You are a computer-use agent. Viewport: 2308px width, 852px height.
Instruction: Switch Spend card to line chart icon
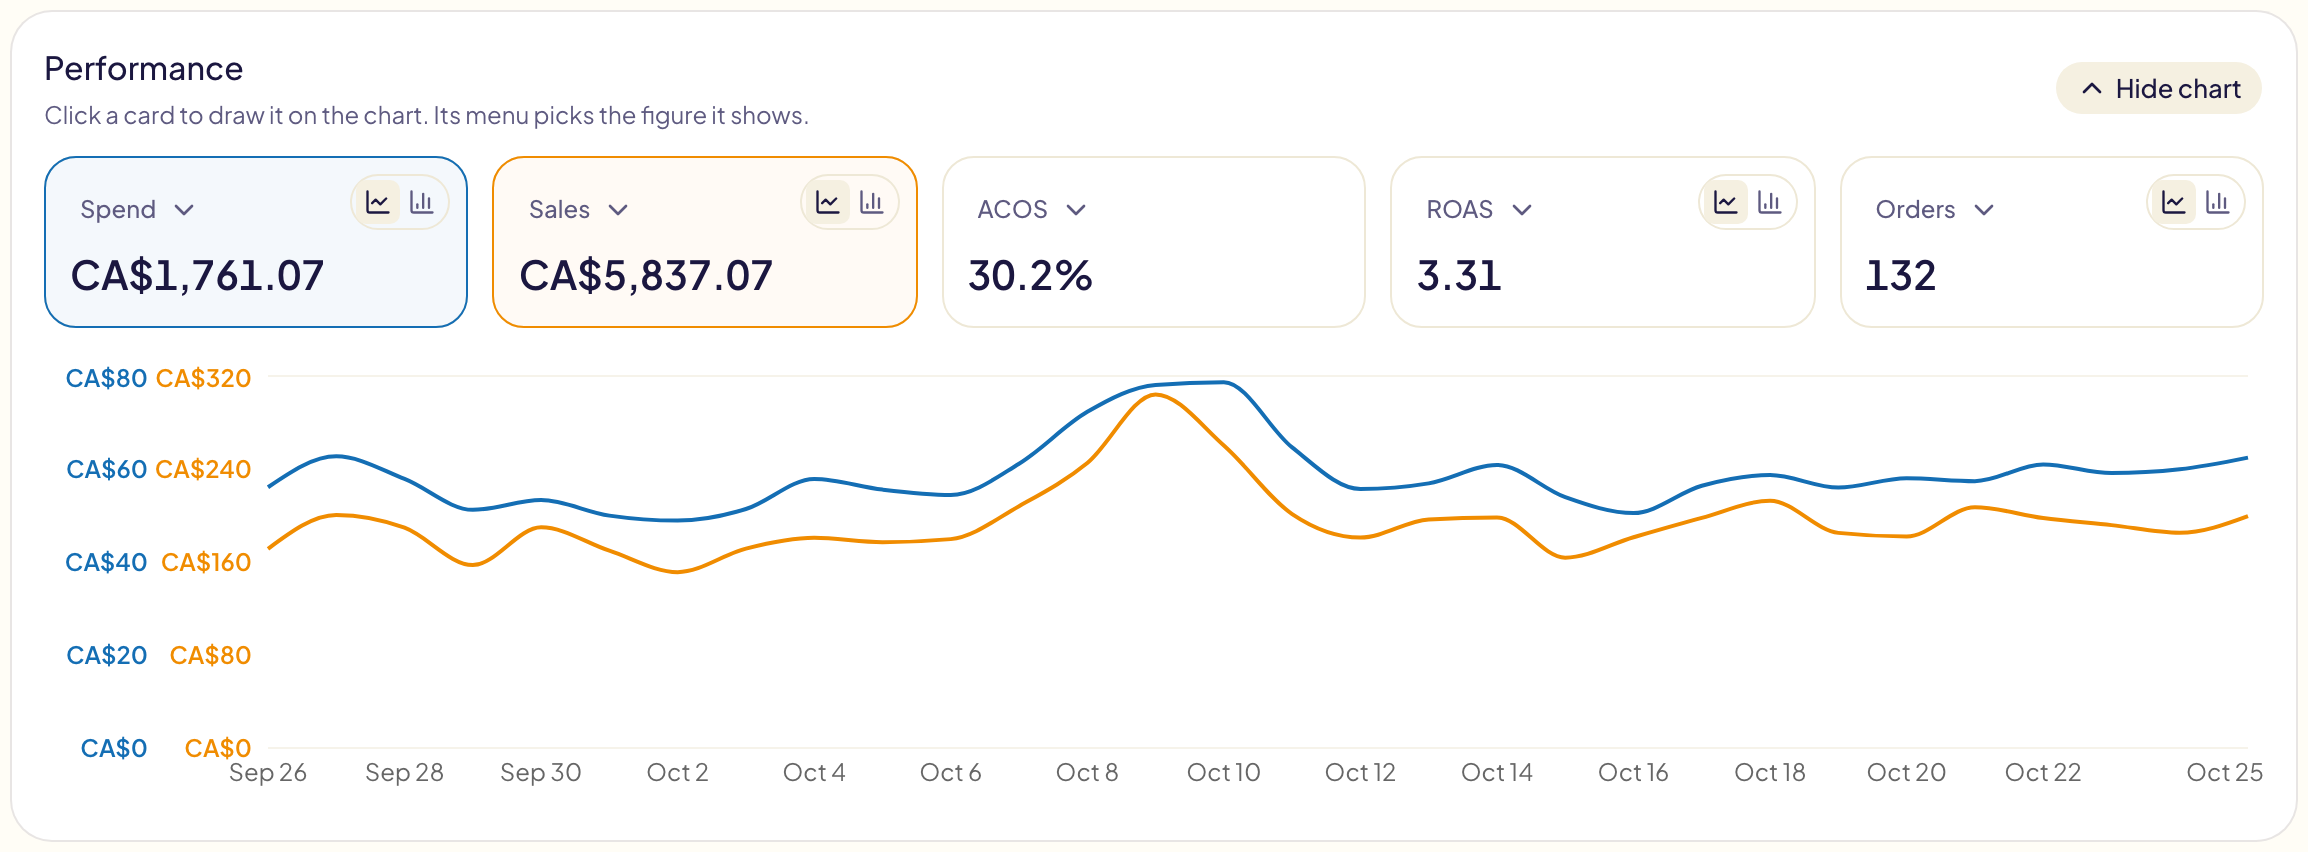(x=378, y=203)
